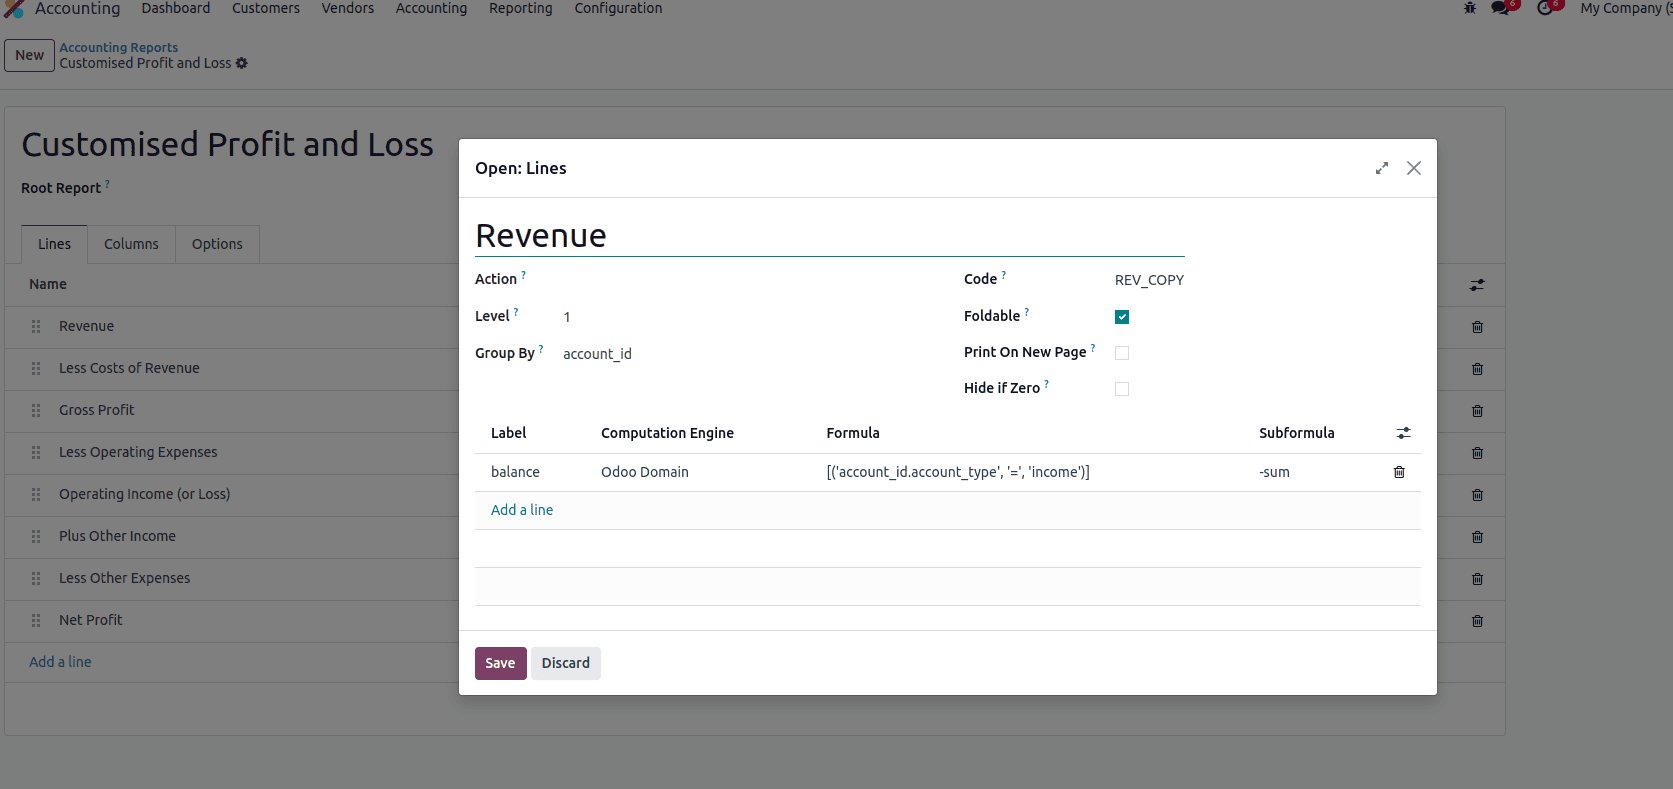Delete the Gross Profit line
Viewport: 1673px width, 789px height.
pos(1477,411)
